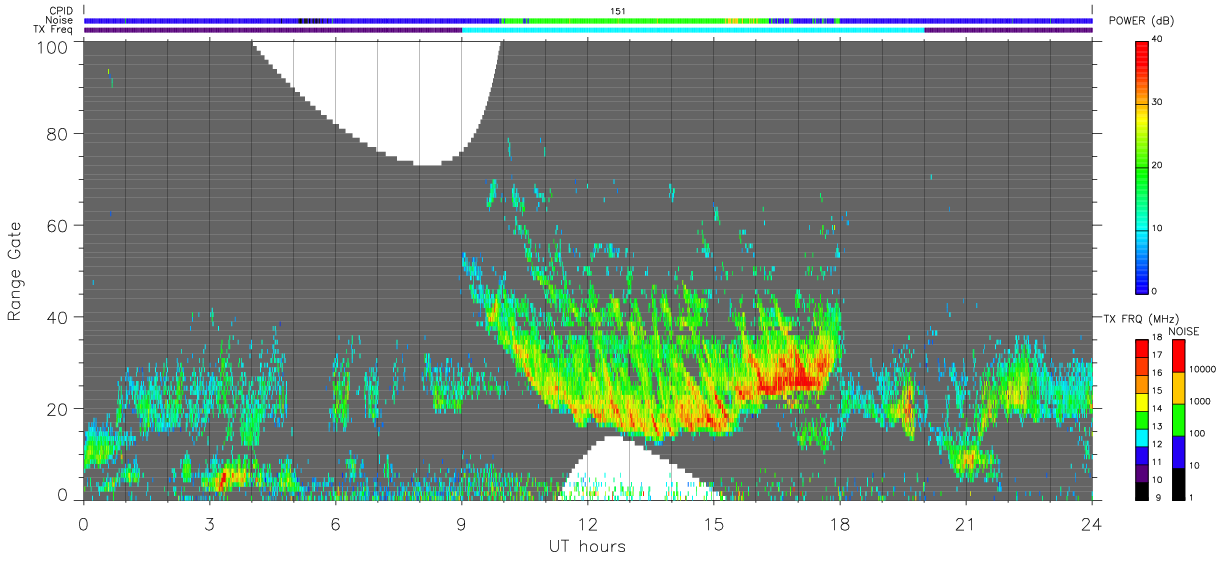Click the TX Freq row label at top left
The image size is (1228, 567).
pos(54,30)
